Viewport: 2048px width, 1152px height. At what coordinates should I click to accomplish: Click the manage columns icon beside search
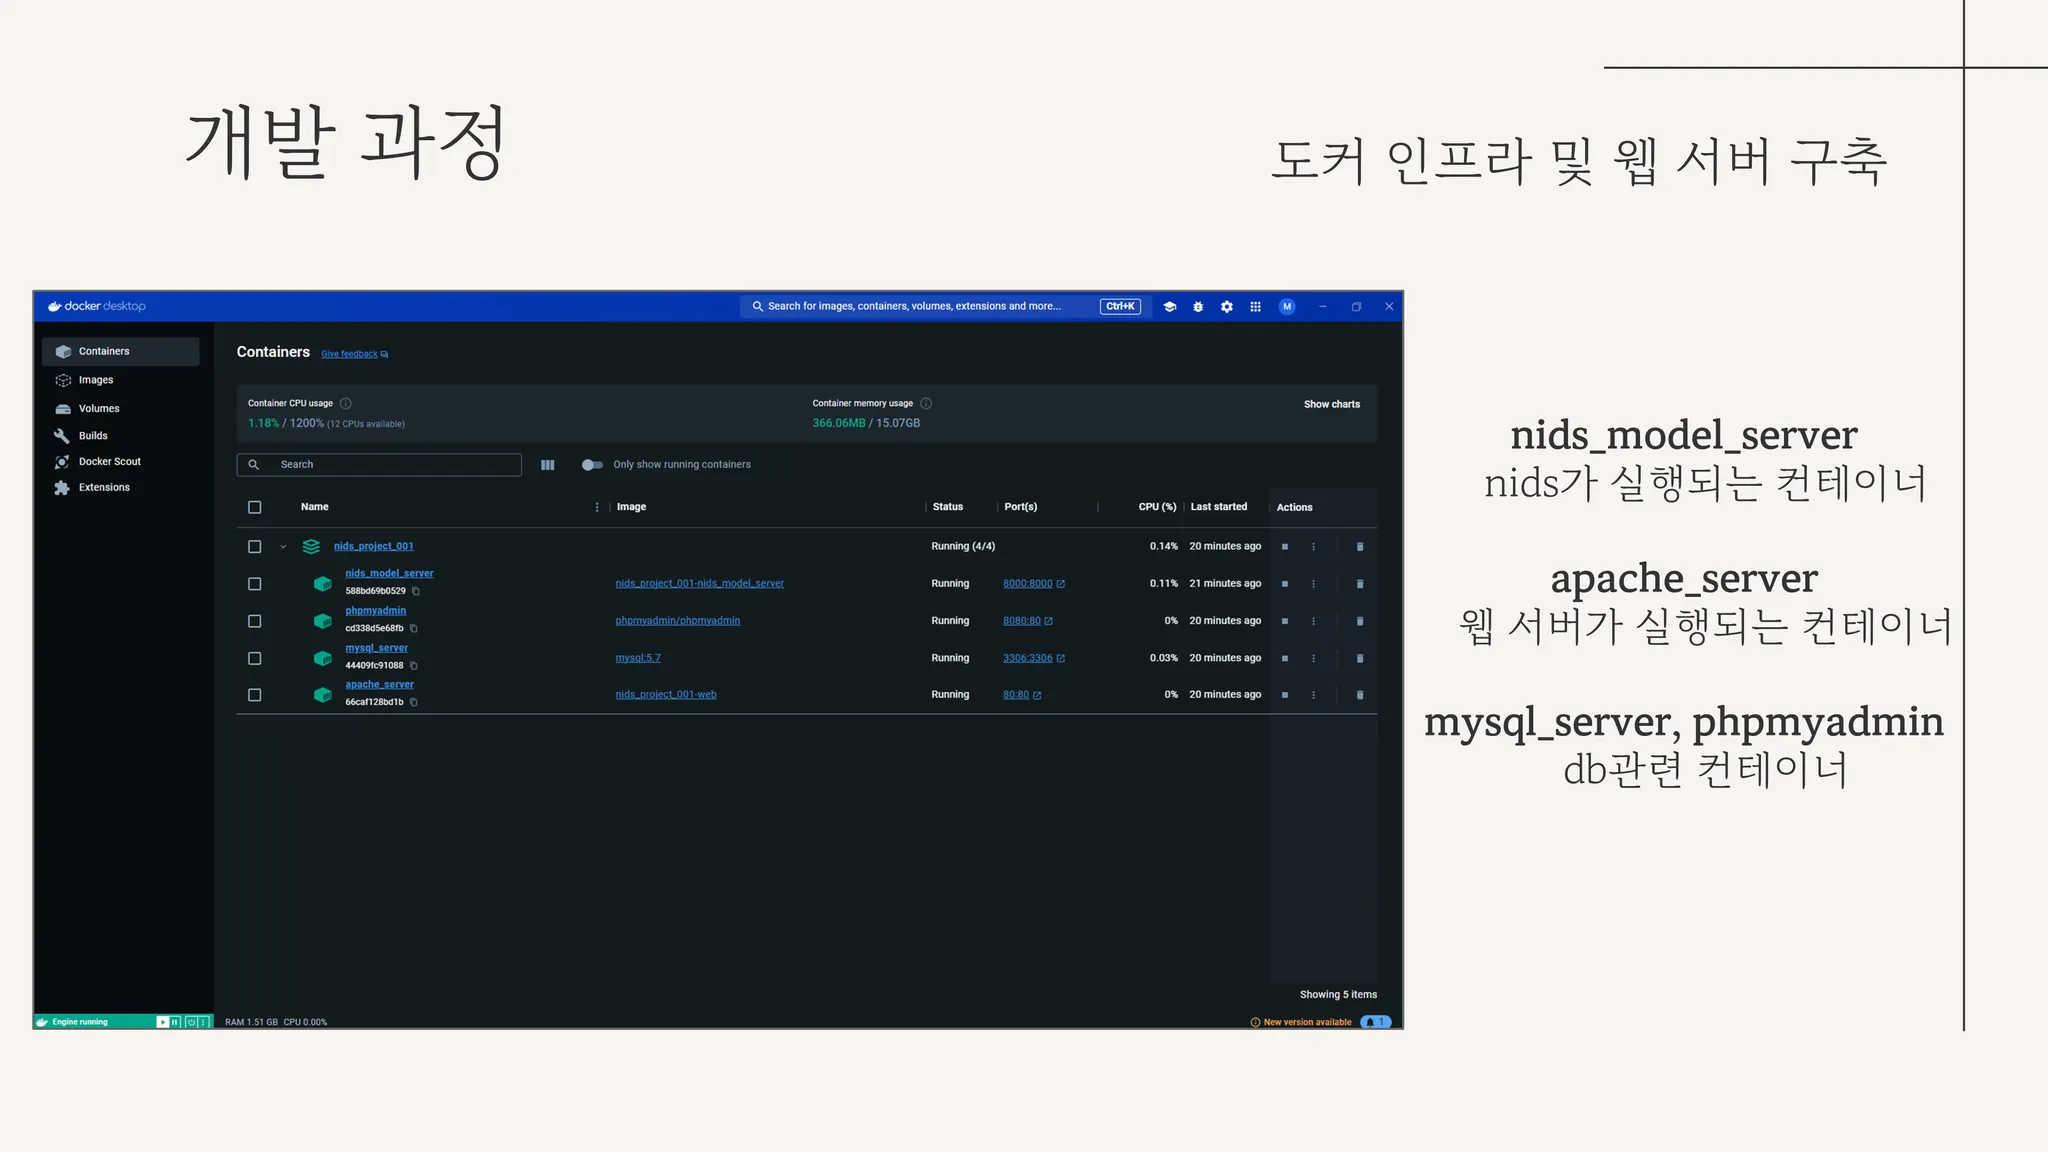tap(548, 465)
